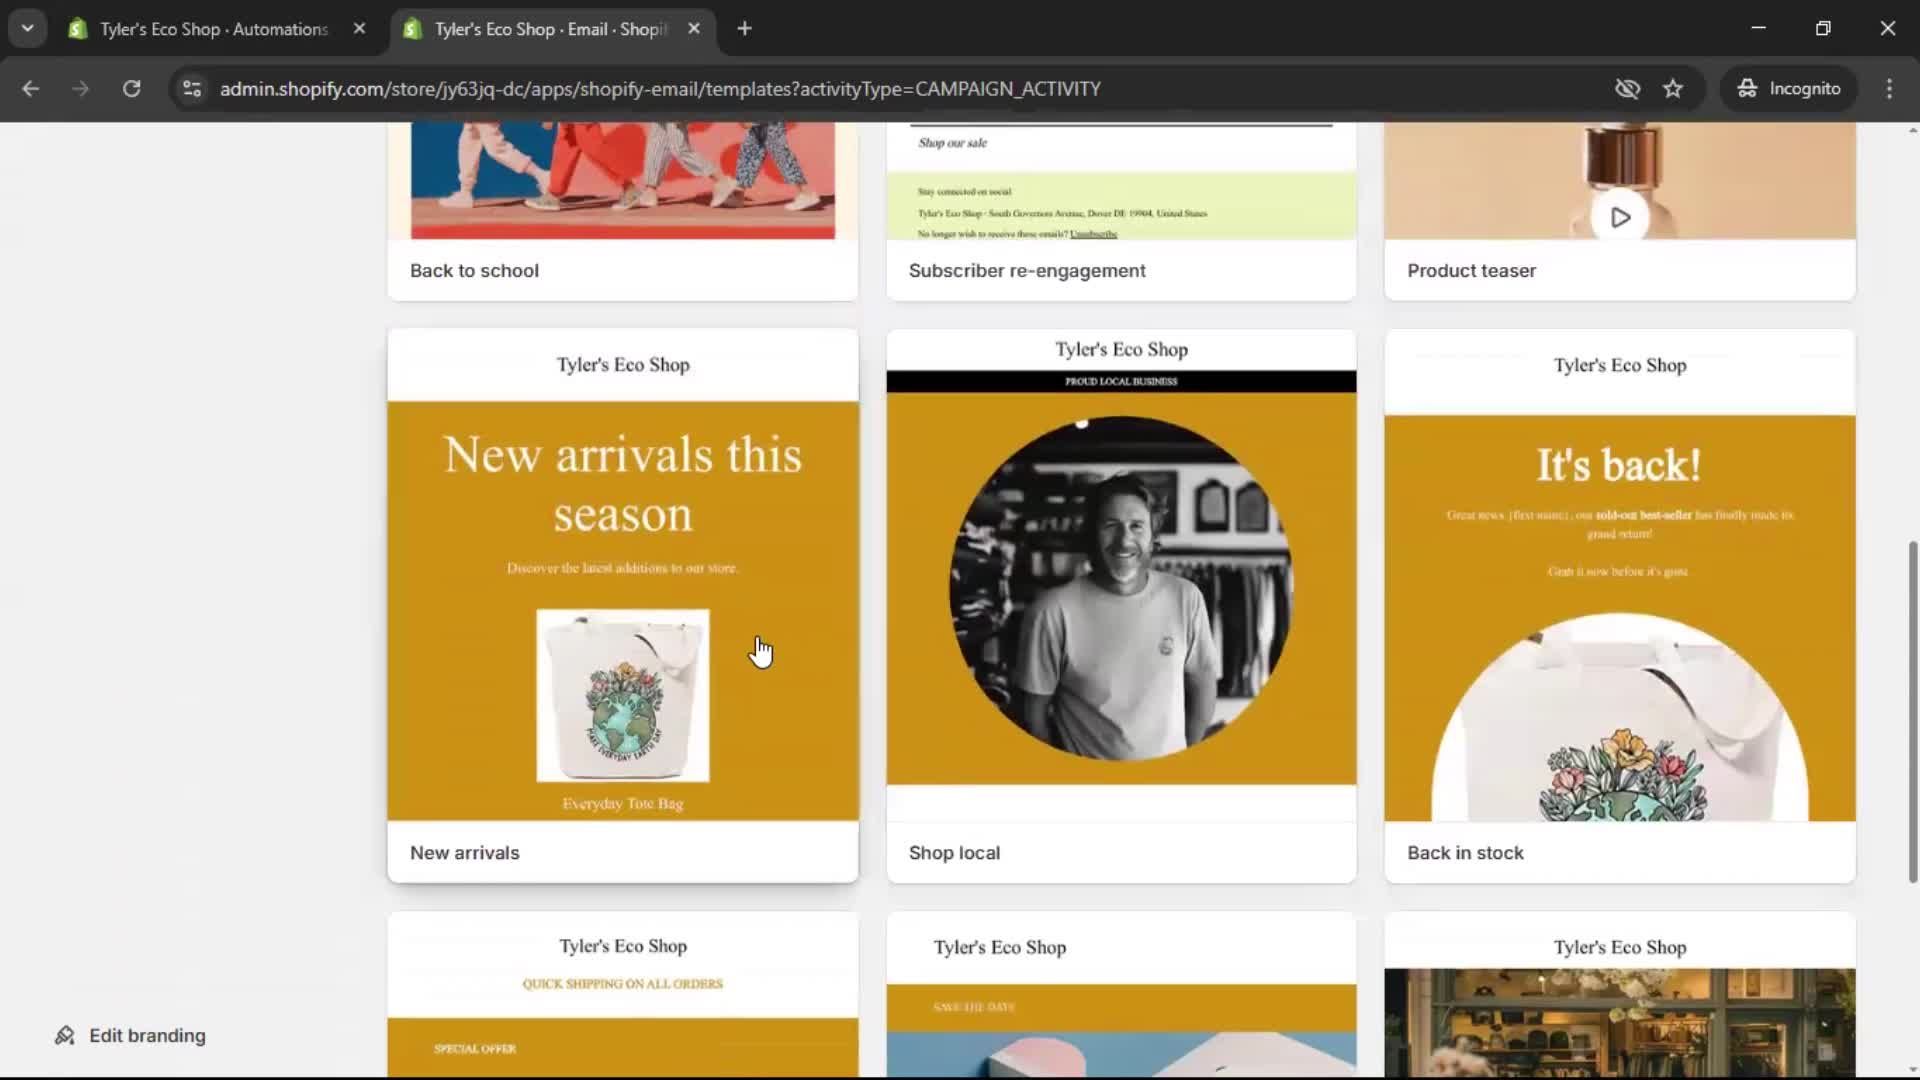Open a new browser tab
This screenshot has height=1080, width=1920.
pyautogui.click(x=745, y=28)
